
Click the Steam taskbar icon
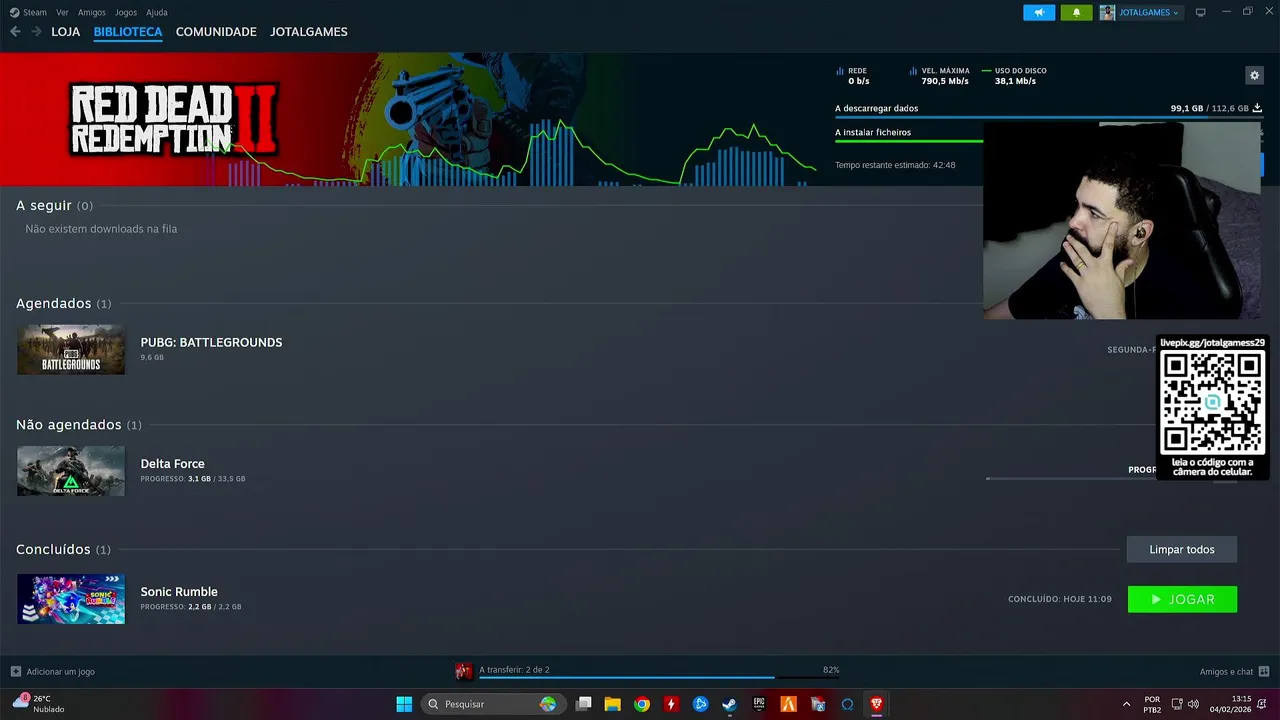(730, 704)
